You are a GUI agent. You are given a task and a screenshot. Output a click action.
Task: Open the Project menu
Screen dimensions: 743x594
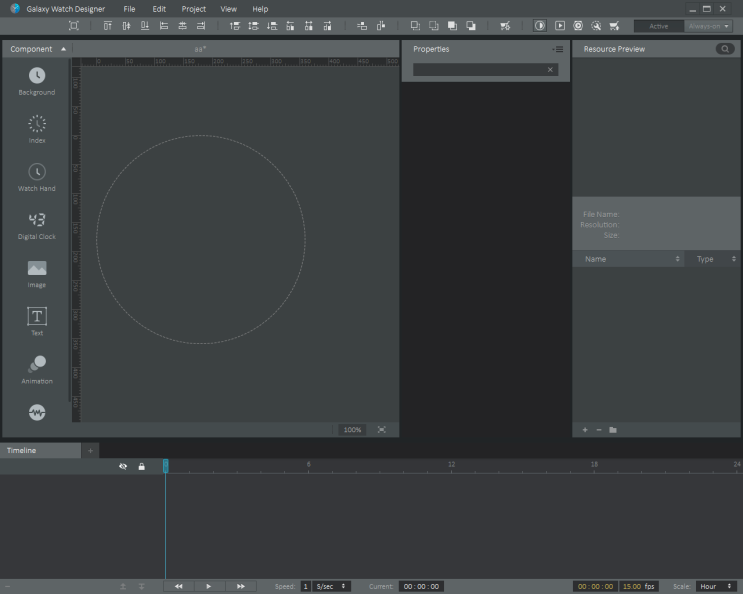(x=194, y=9)
